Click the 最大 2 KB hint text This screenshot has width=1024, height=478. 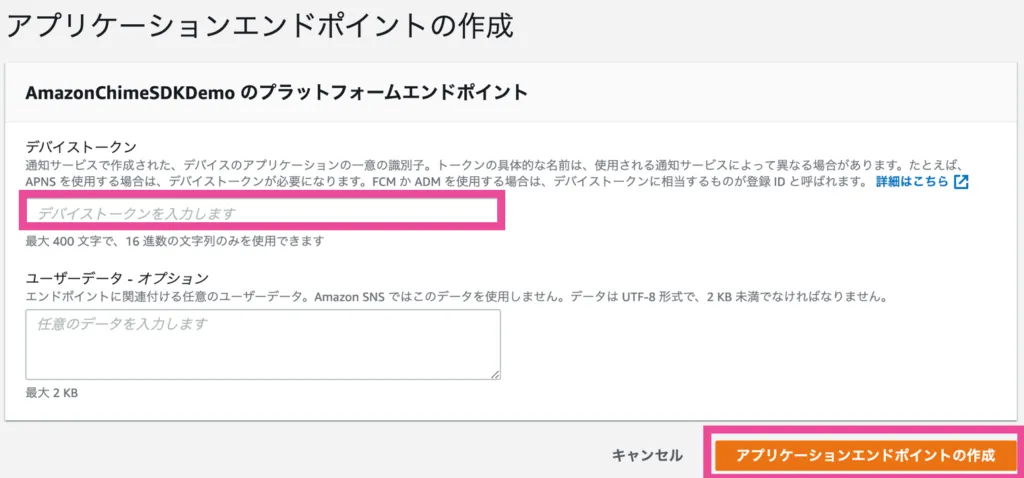pyautogui.click(x=52, y=393)
